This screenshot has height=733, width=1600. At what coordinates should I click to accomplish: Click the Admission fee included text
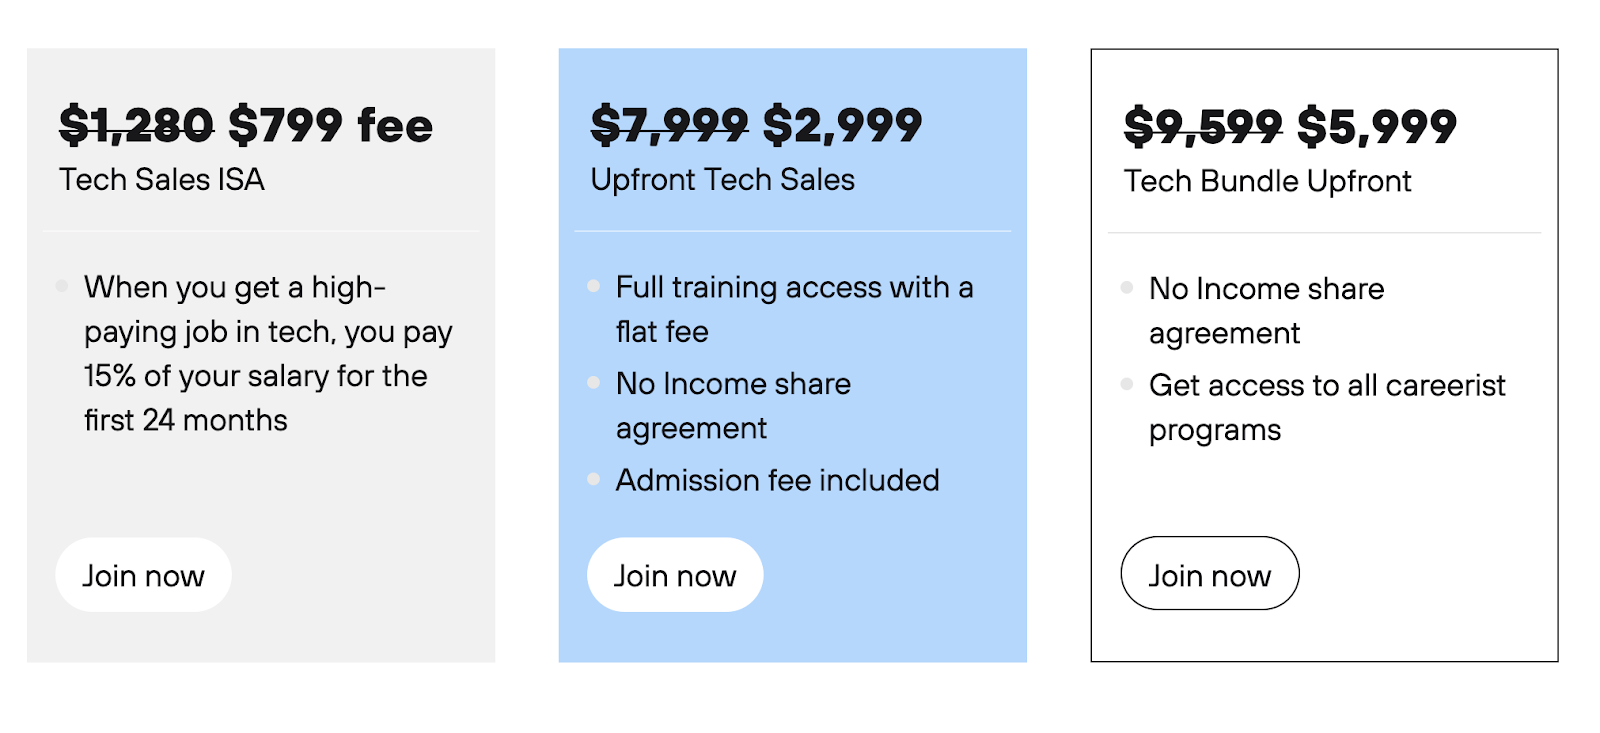tap(778, 480)
